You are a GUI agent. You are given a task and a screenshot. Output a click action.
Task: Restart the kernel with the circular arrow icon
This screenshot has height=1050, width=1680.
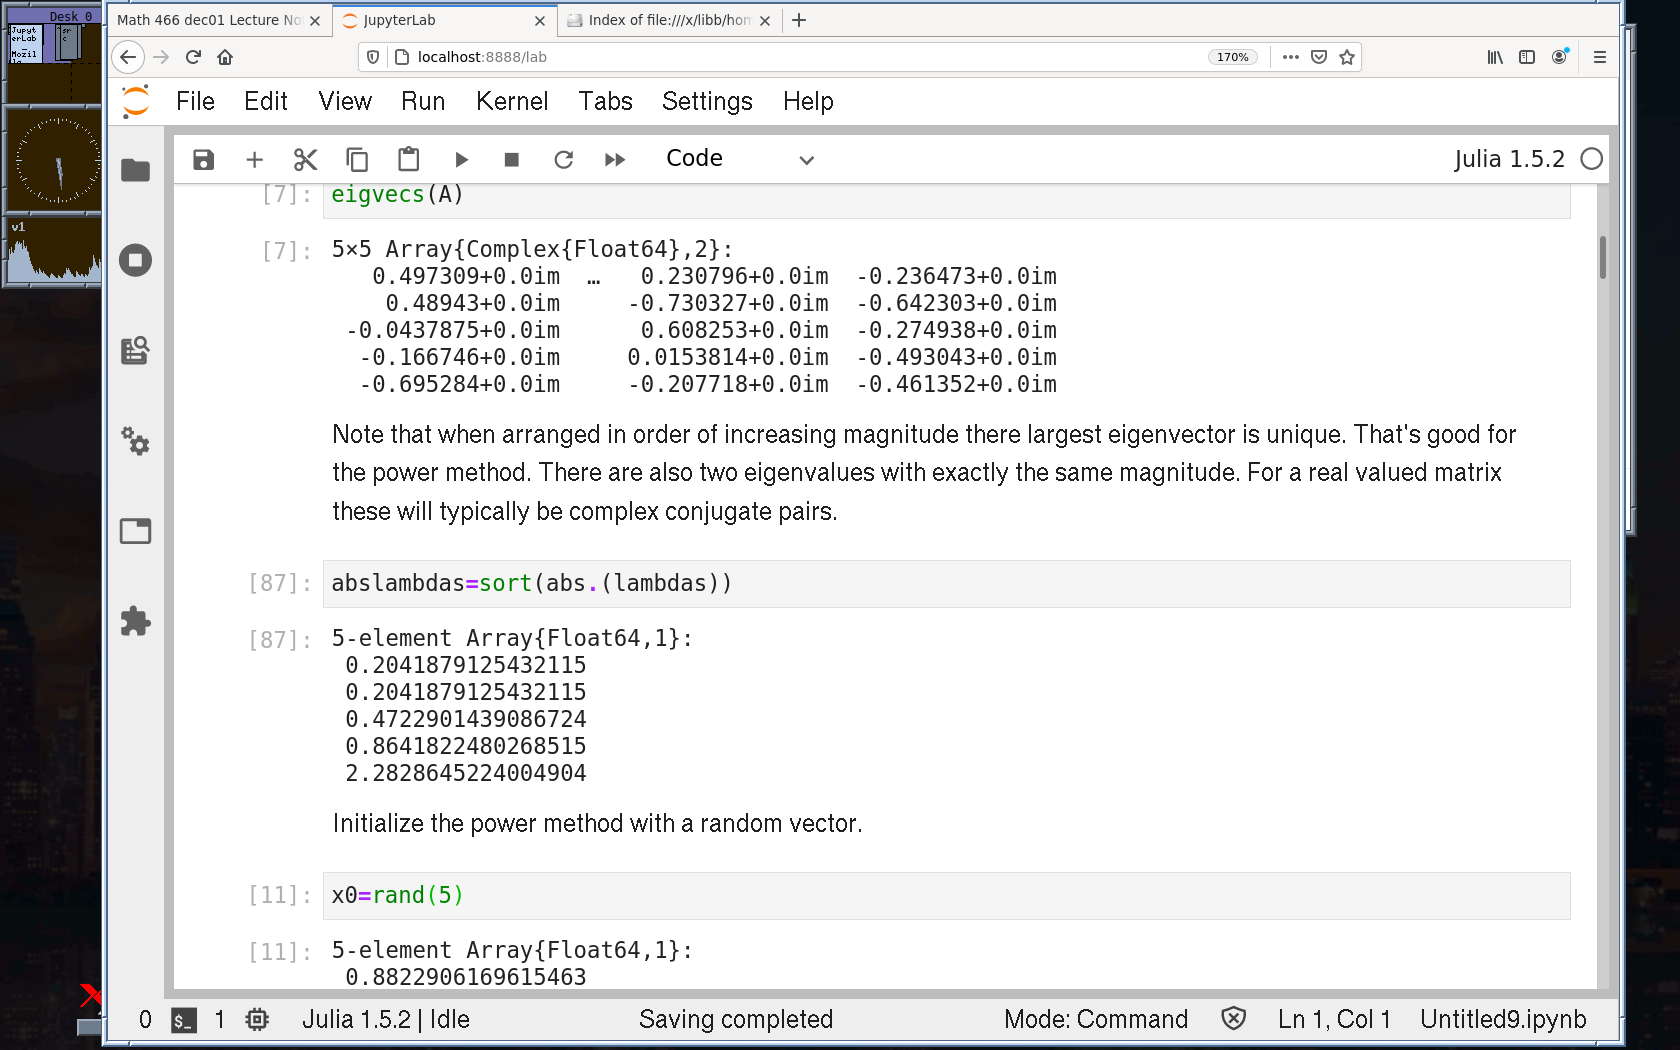tap(564, 160)
